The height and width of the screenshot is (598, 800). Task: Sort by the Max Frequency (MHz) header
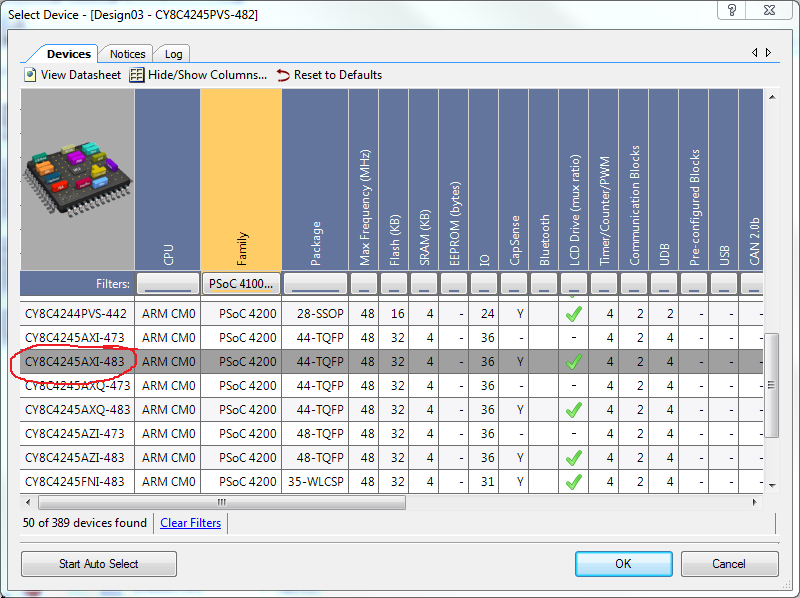click(364, 180)
